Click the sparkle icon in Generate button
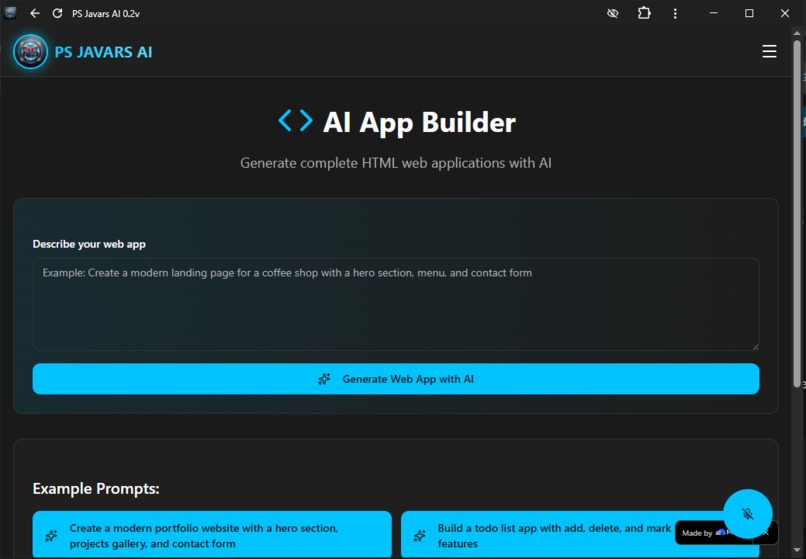The image size is (806, 559). coord(324,379)
